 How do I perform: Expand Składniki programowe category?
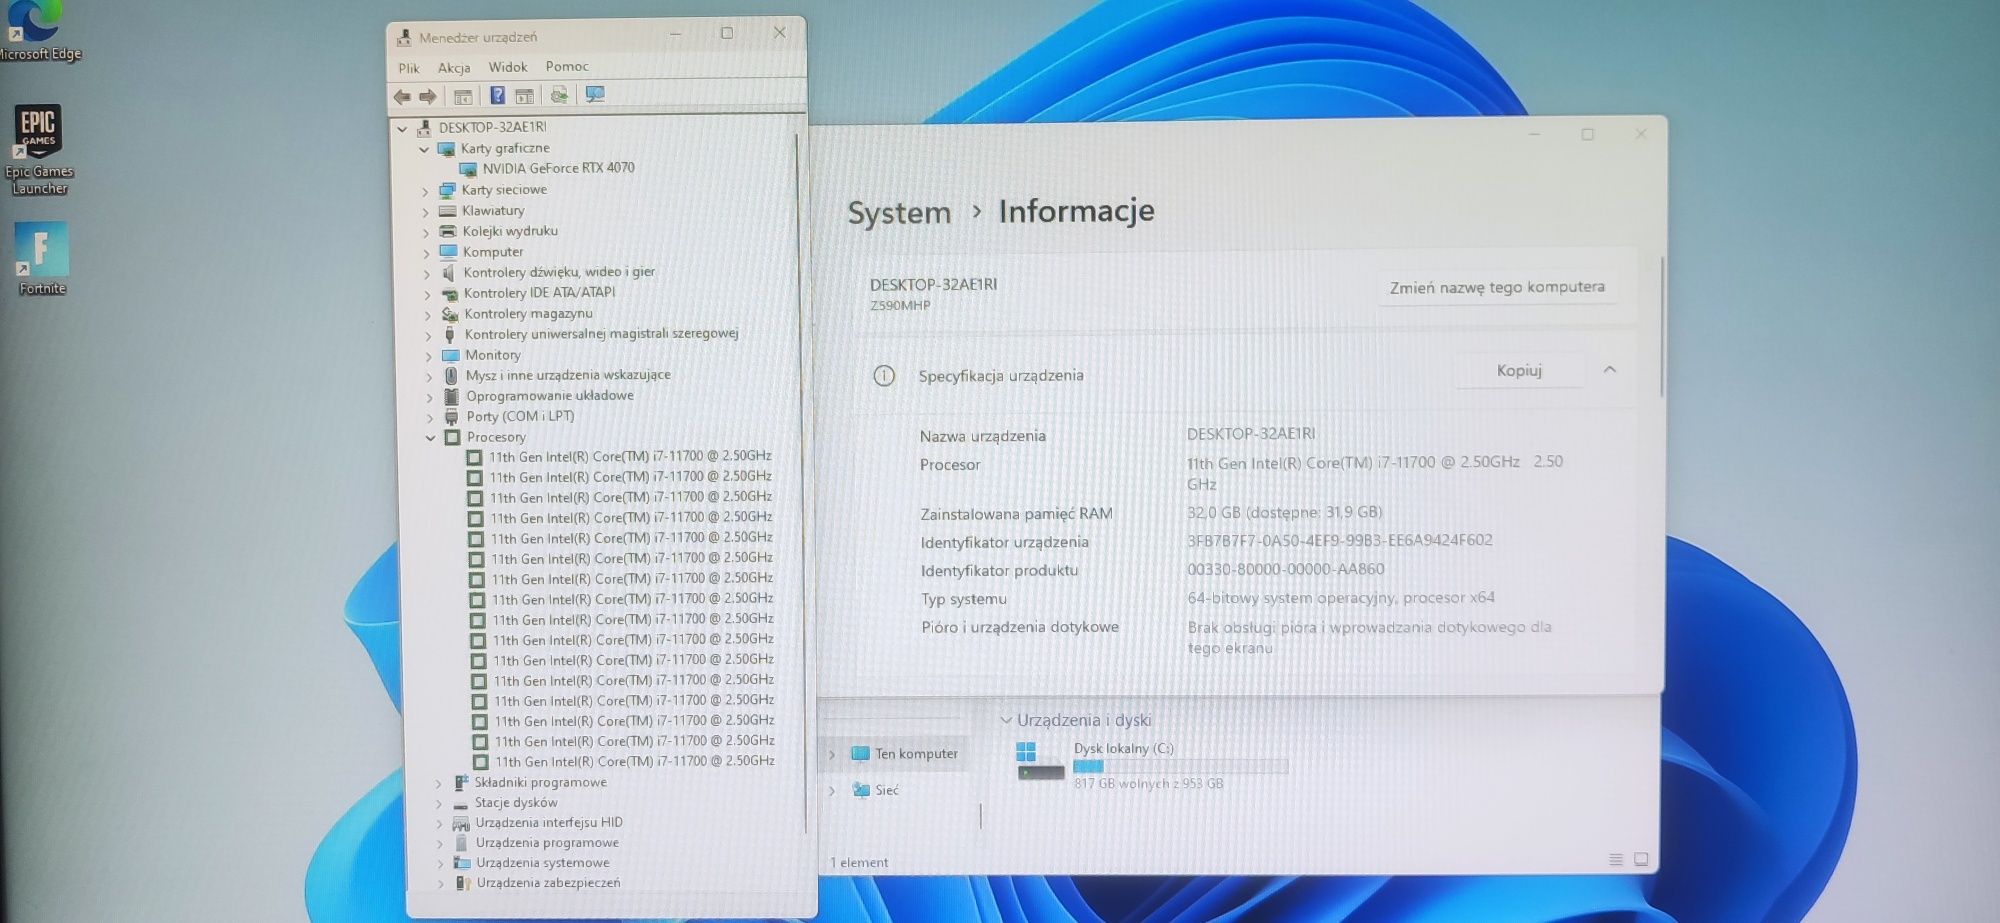[x=438, y=783]
